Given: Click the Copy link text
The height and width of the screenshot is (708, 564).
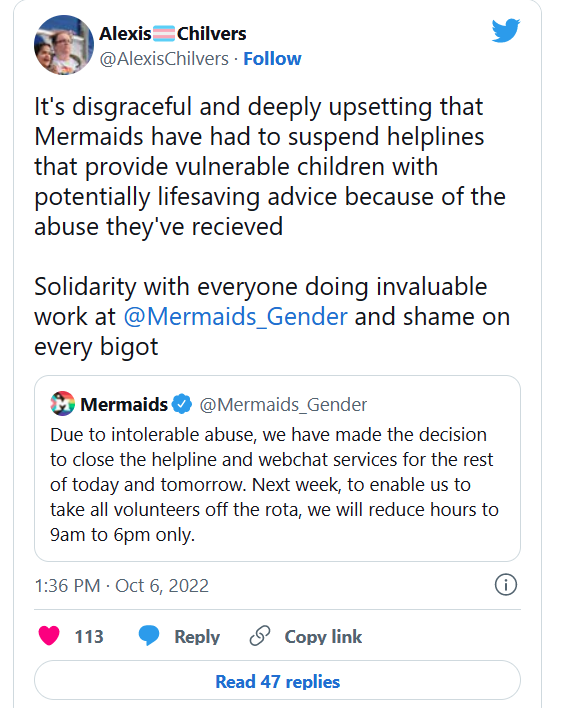Looking at the screenshot, I should click(x=323, y=637).
